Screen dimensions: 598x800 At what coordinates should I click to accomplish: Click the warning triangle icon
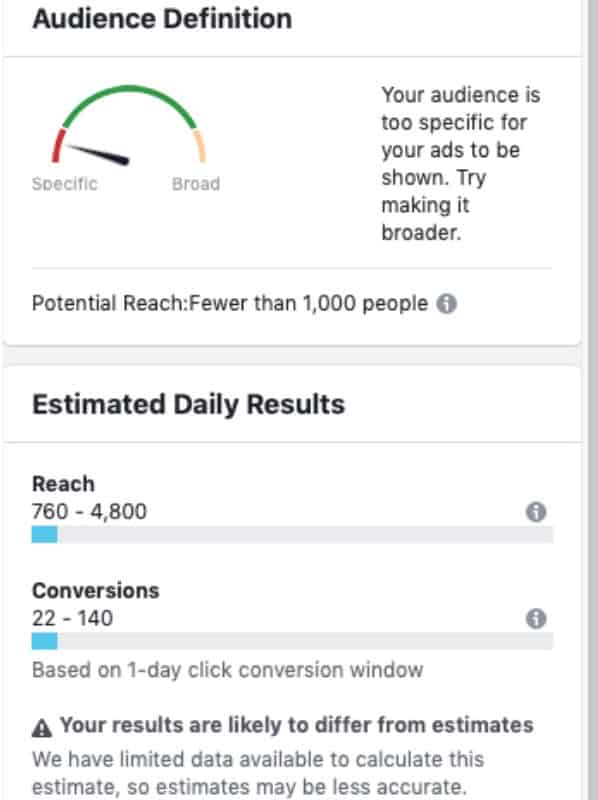tap(42, 728)
